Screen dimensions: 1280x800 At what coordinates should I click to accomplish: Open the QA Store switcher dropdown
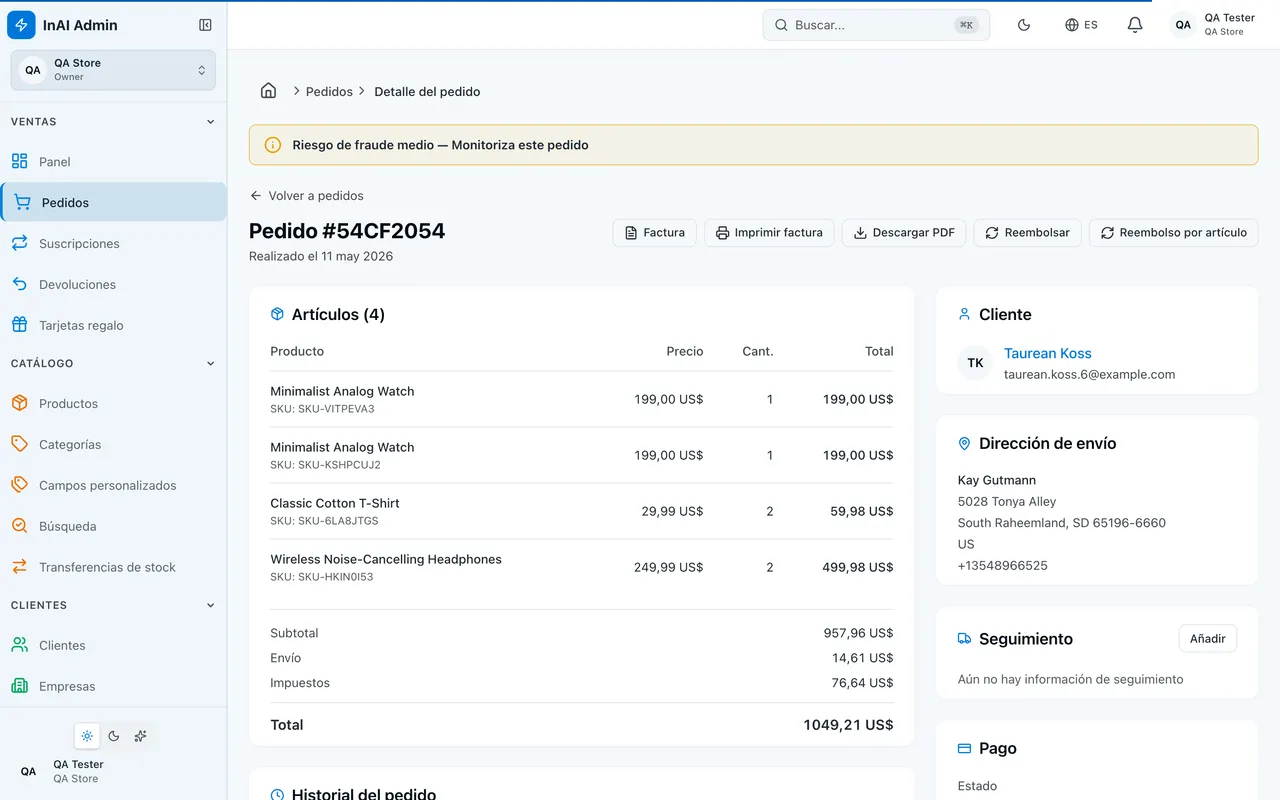tap(113, 70)
